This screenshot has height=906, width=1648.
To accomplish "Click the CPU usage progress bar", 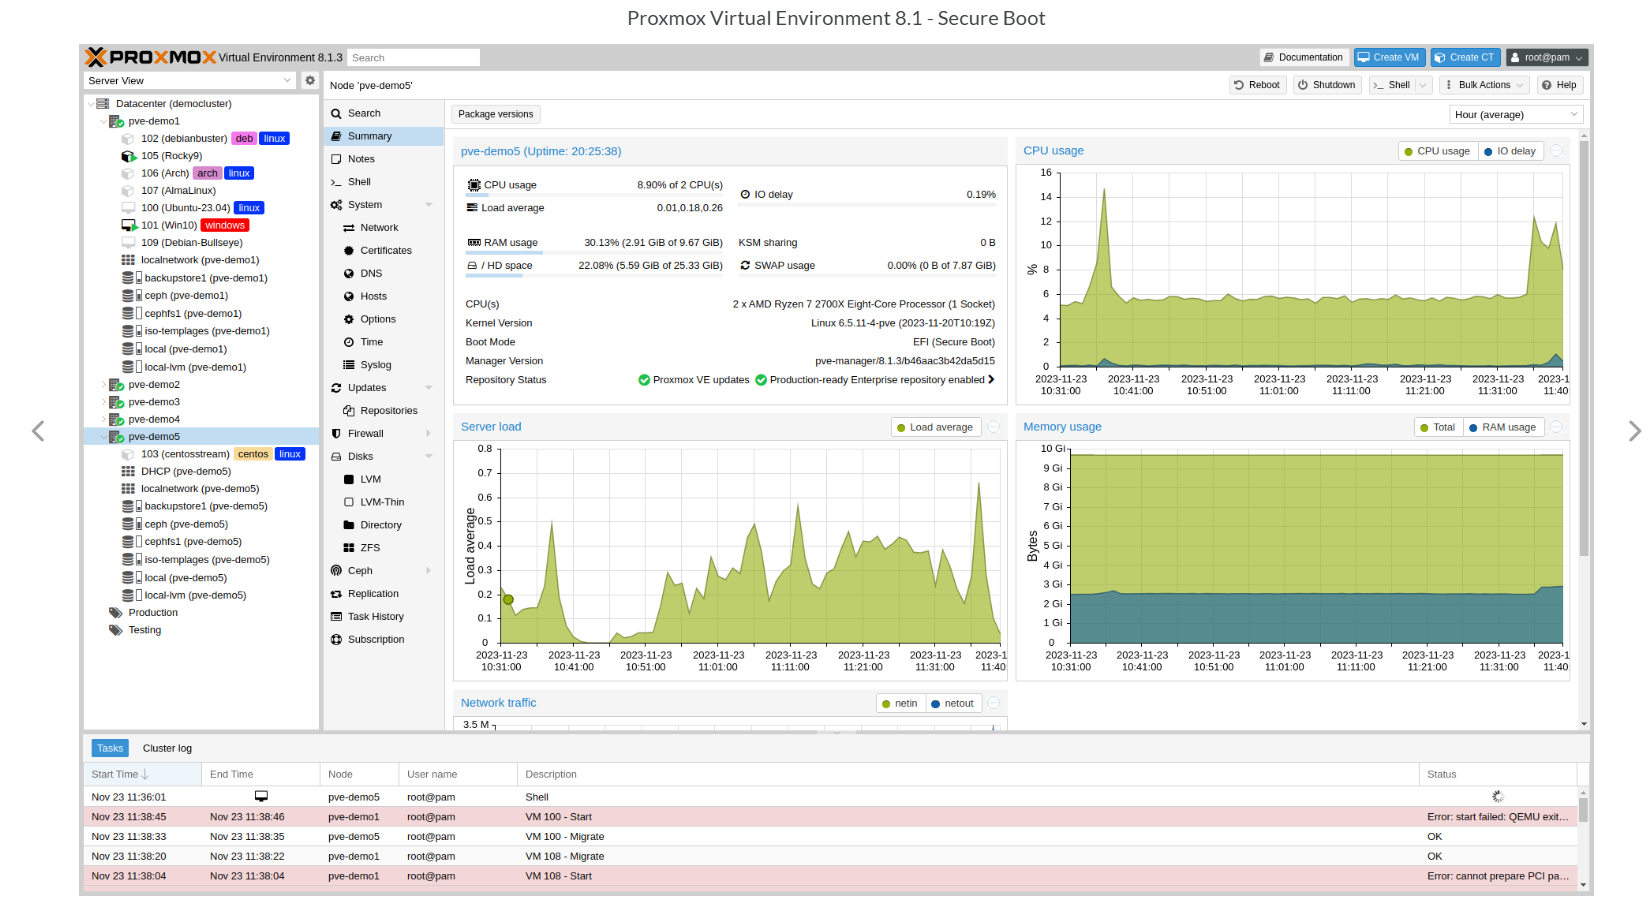I will click(594, 195).
